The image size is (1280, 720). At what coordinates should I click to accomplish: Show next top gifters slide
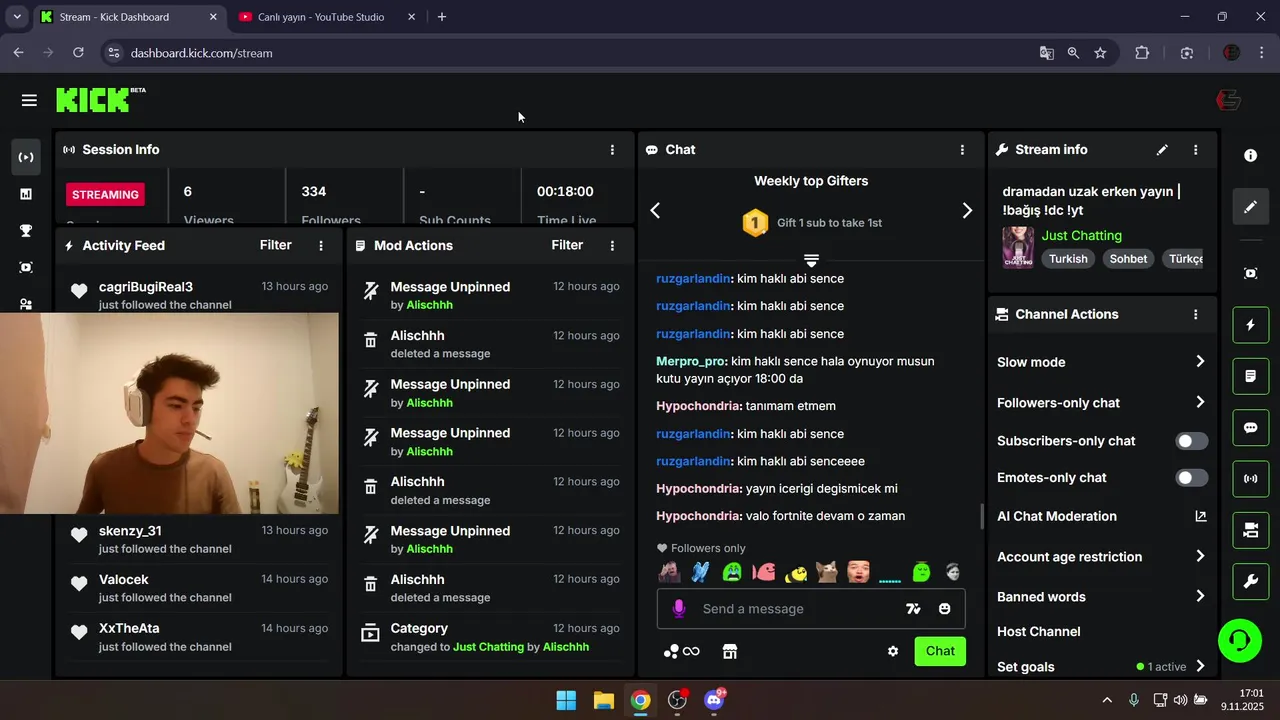[x=967, y=211]
